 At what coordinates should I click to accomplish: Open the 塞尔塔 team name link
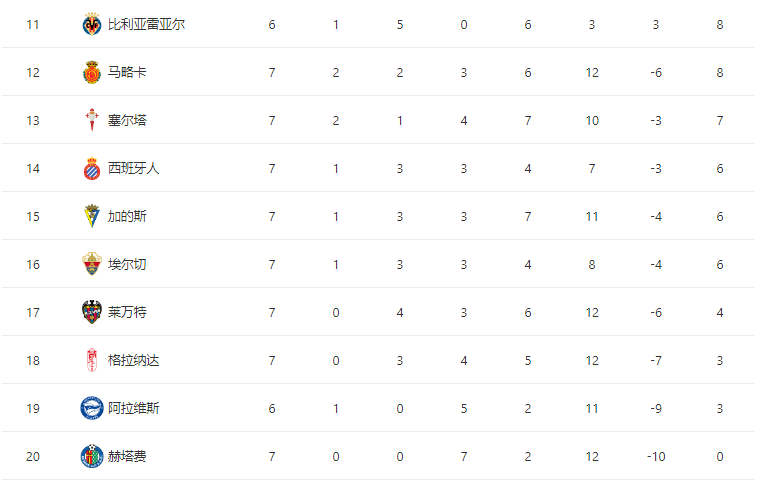pyautogui.click(x=127, y=120)
